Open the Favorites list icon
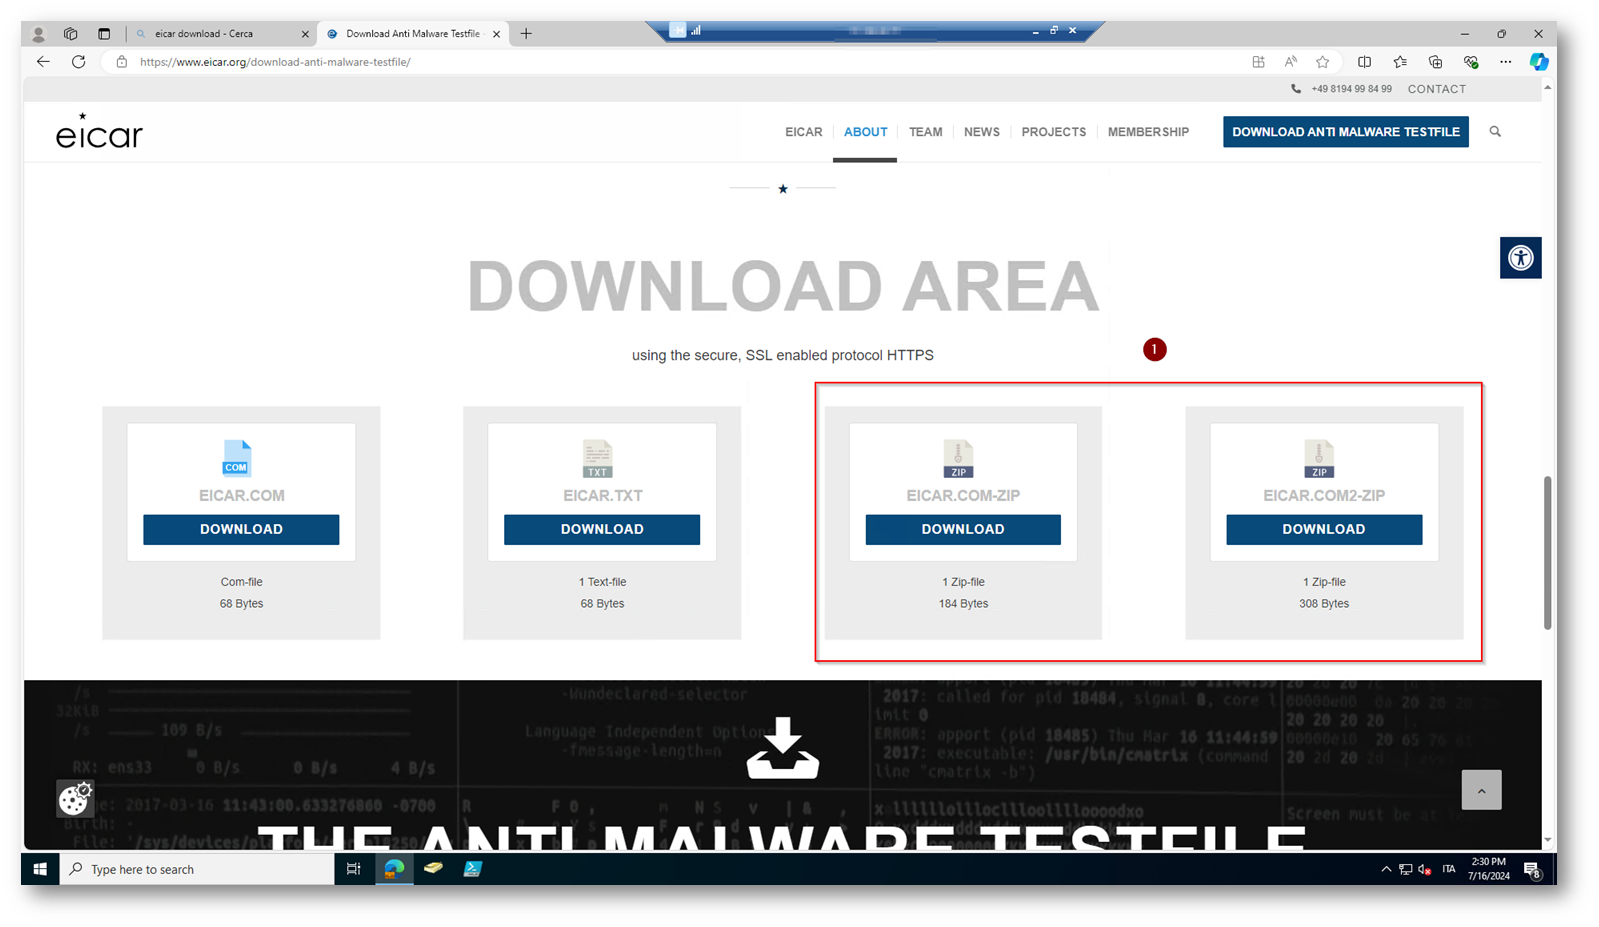This screenshot has width=1599, height=927. click(x=1400, y=62)
